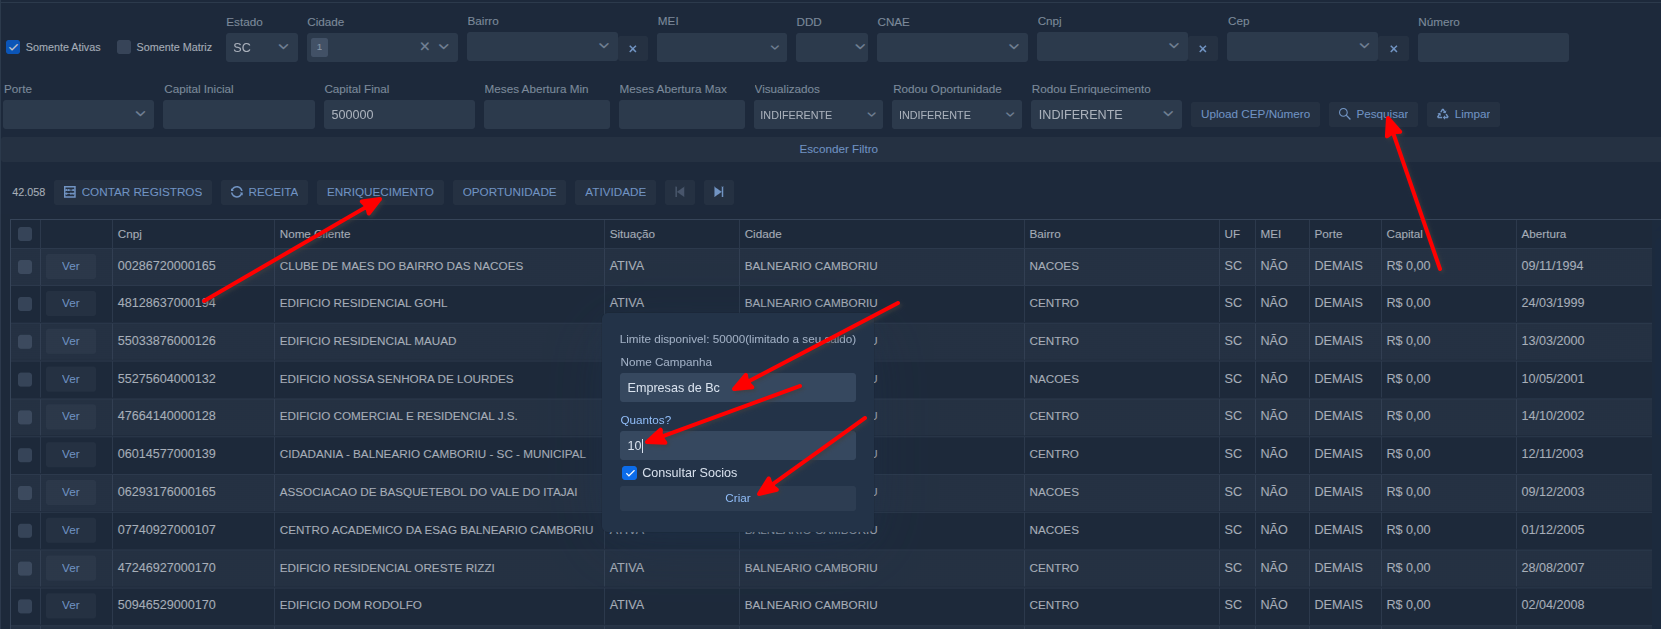Click the Receita refresh button
Viewport: 1661px width, 629px height.
click(x=264, y=192)
